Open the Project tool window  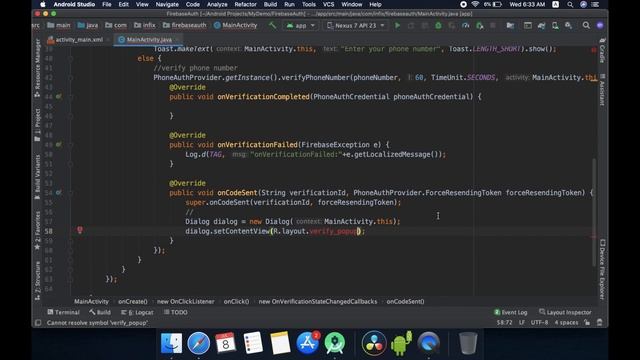[x=38, y=125]
